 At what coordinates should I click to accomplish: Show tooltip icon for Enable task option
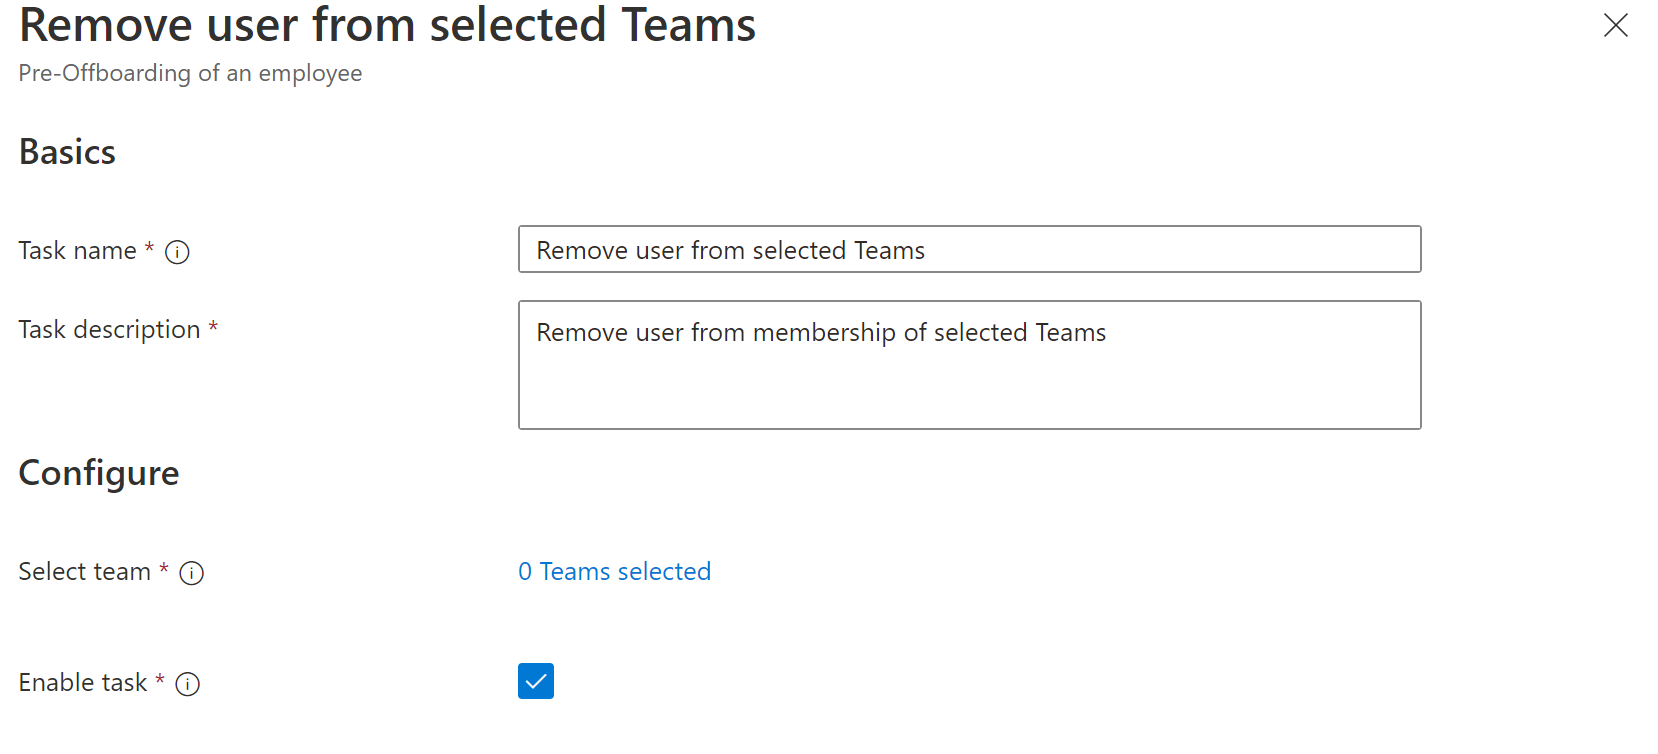coord(187,684)
